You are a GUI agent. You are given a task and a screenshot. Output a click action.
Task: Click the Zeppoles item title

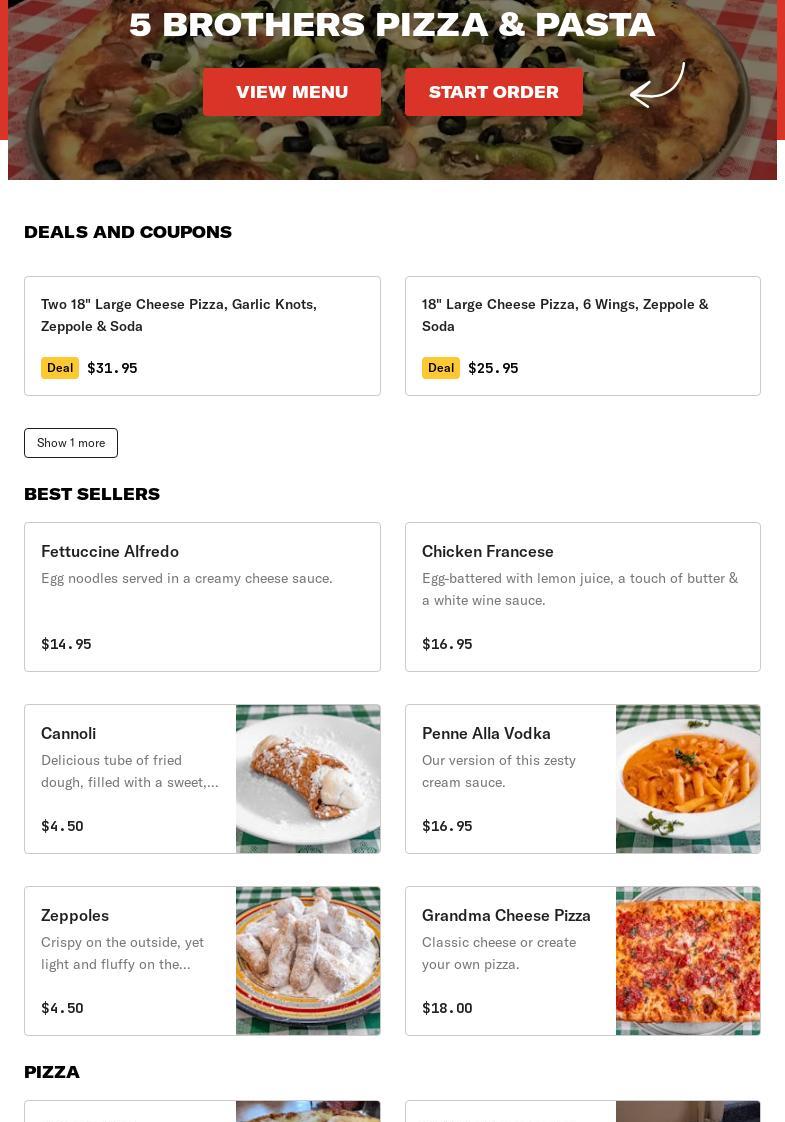(75, 915)
